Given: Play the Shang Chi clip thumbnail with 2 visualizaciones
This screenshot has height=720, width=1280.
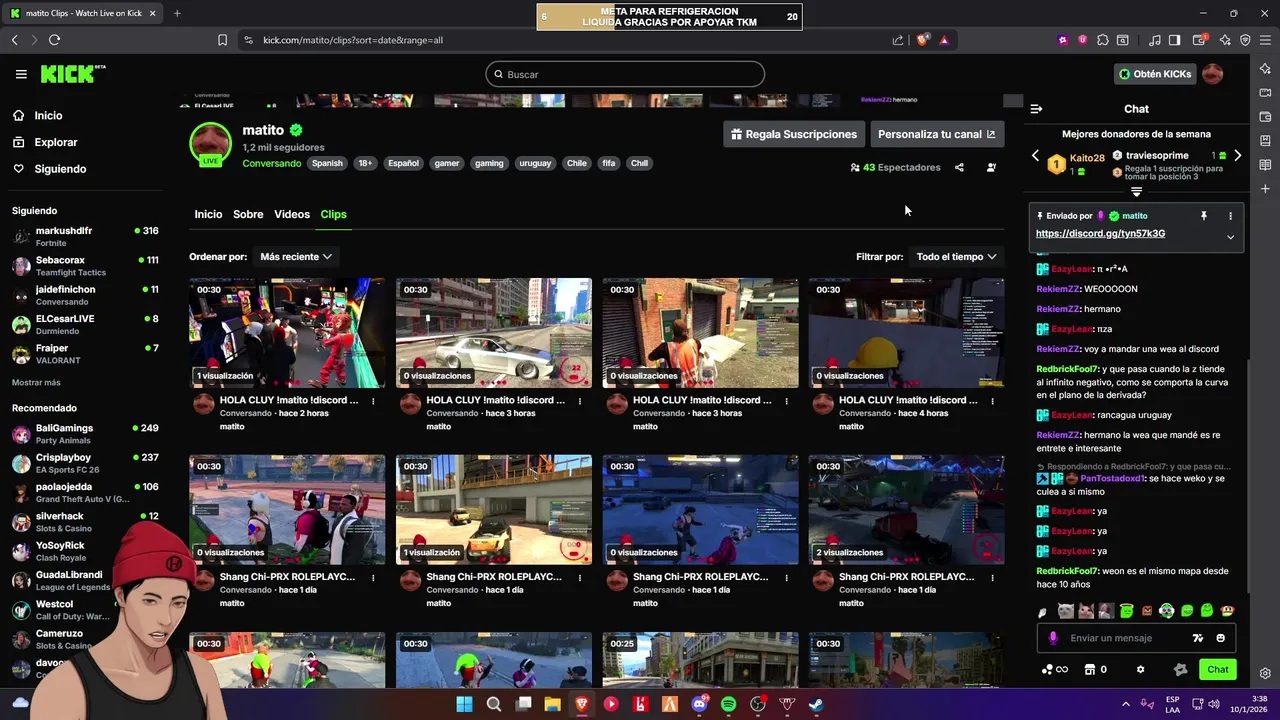Looking at the screenshot, I should tap(906, 509).
